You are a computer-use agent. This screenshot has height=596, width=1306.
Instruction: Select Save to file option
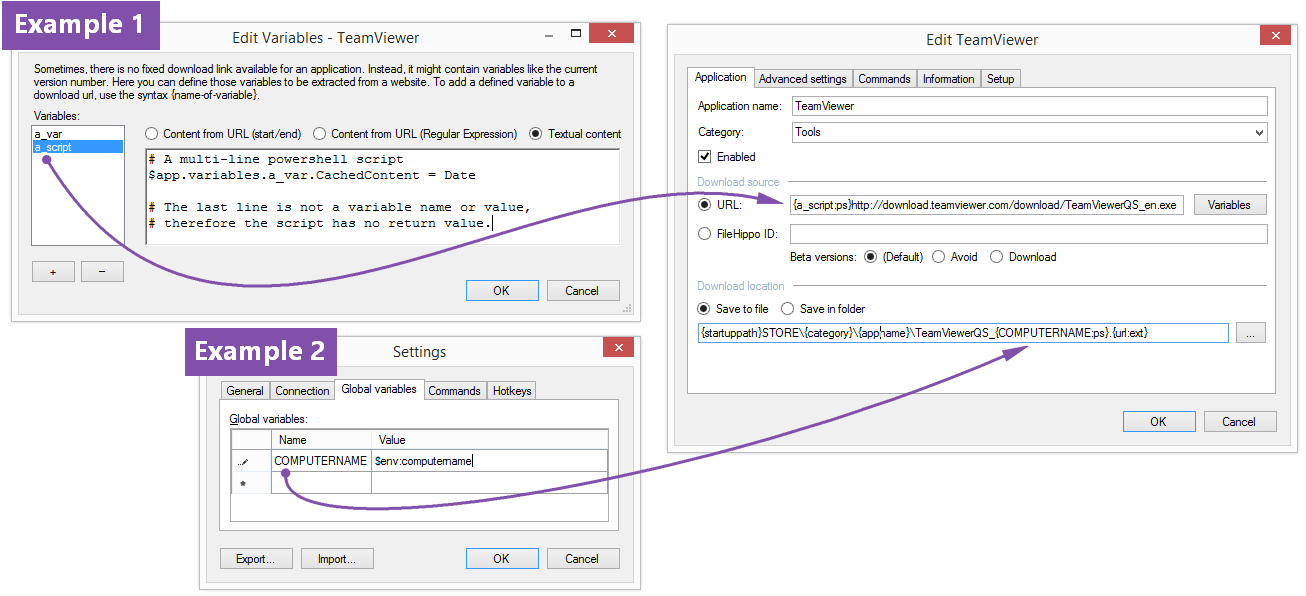(733, 309)
